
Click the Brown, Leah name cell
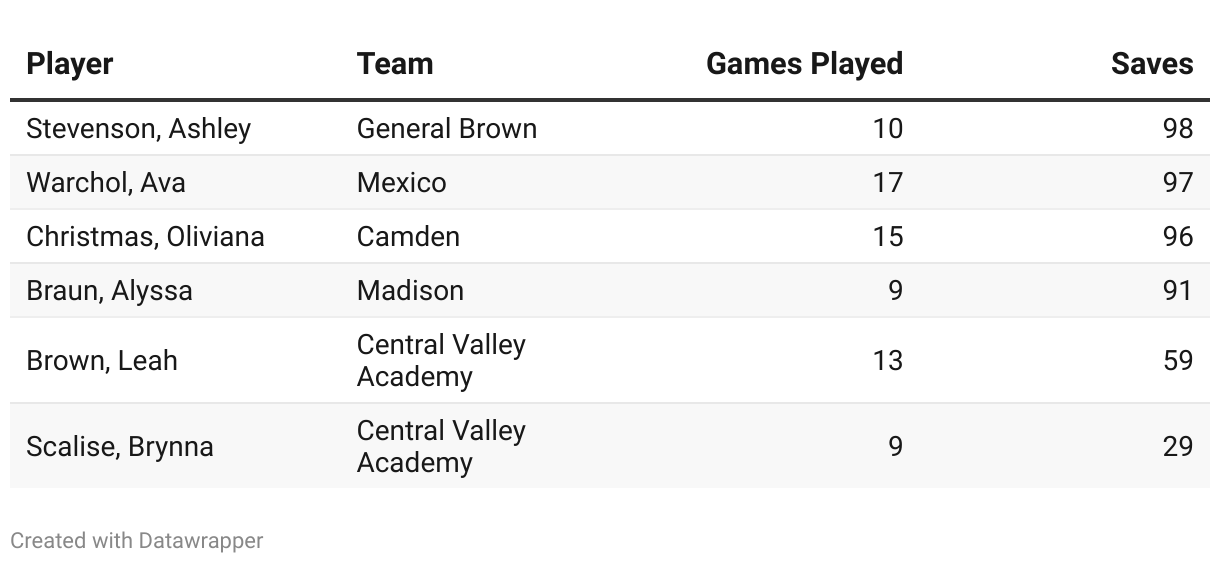[x=102, y=361]
